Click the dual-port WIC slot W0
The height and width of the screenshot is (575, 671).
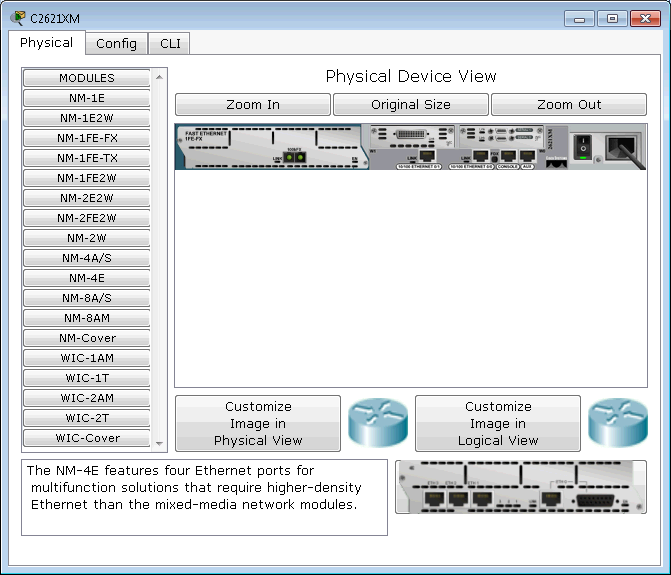501,136
